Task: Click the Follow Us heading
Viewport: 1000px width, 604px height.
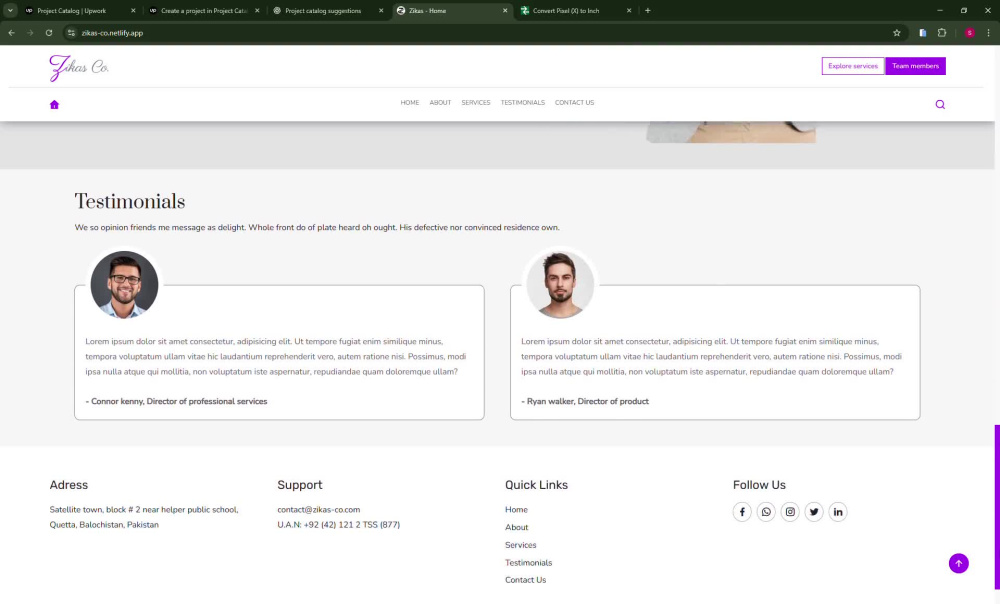Action: pos(759,485)
